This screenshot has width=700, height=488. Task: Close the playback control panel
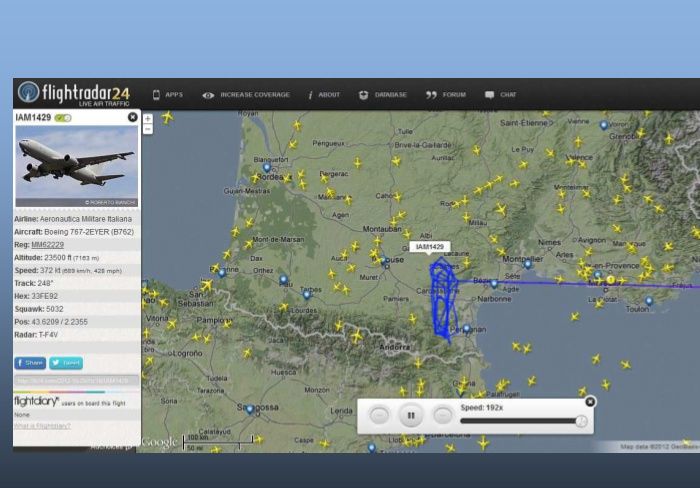(x=590, y=402)
